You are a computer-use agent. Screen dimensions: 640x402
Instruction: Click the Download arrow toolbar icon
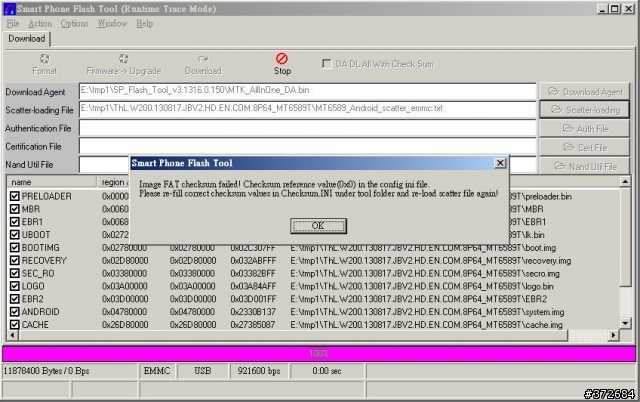pyautogui.click(x=203, y=60)
